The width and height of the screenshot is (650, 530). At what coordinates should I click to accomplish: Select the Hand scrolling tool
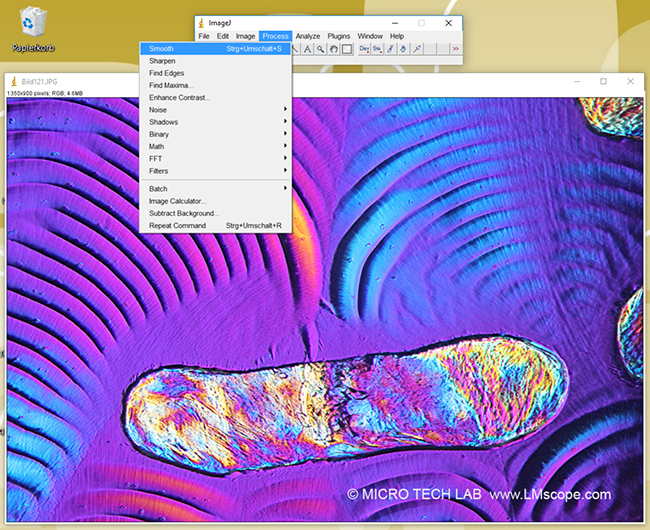tap(333, 48)
